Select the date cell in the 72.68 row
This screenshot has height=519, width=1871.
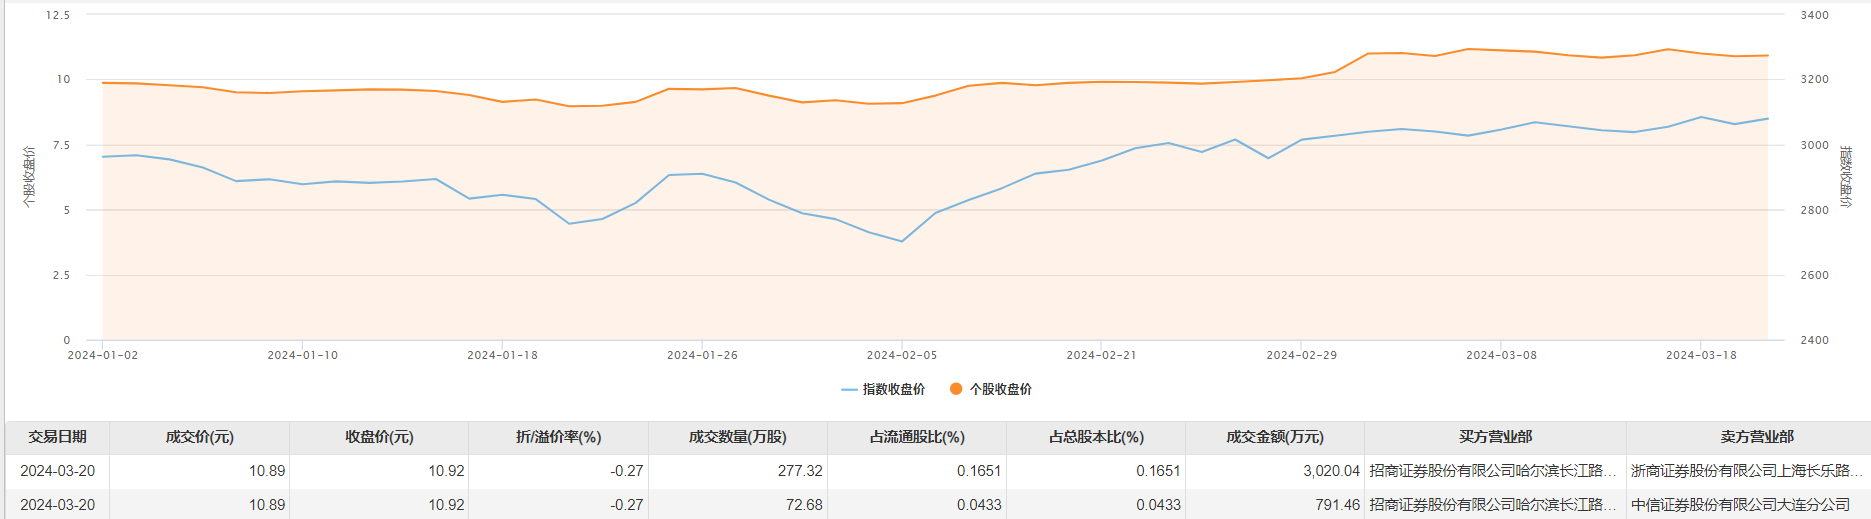point(57,505)
